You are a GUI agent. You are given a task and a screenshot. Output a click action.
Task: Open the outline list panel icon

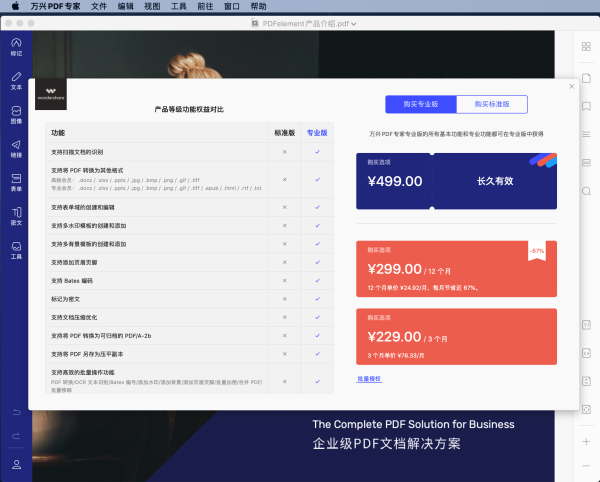(x=586, y=134)
